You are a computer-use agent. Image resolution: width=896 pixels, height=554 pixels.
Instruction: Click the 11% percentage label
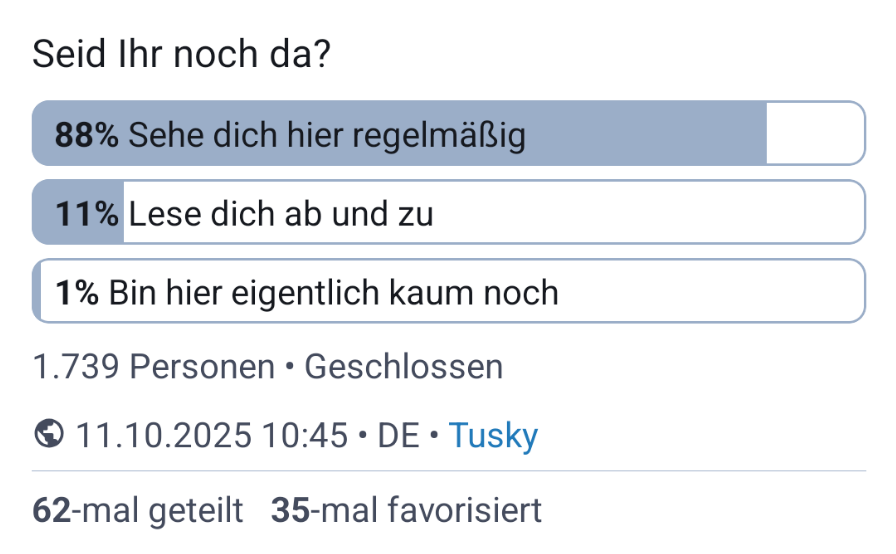pos(87,213)
